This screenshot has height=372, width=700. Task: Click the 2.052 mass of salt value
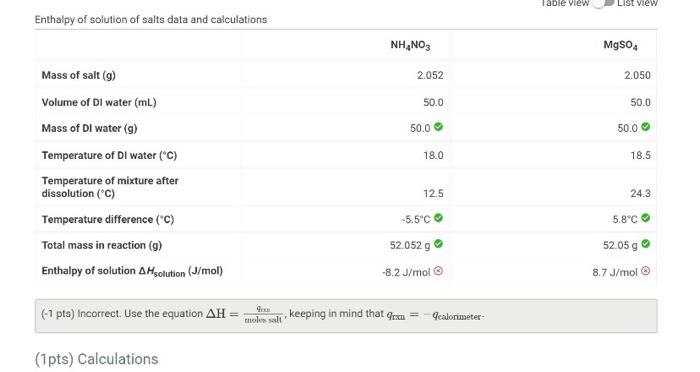(x=430, y=75)
